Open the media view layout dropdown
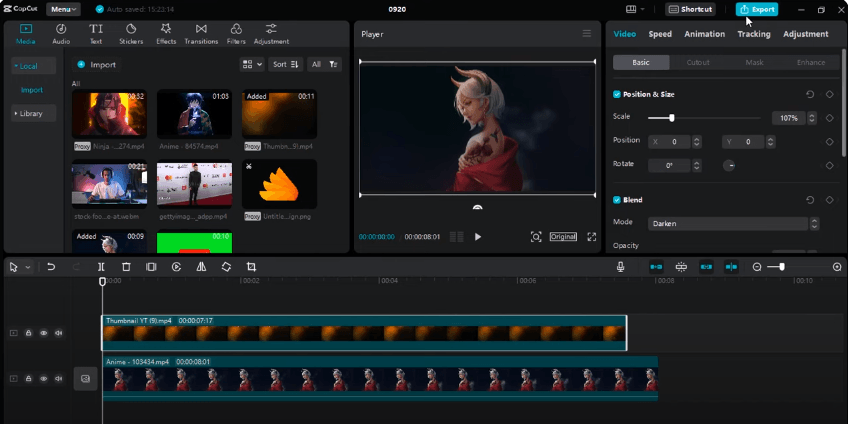Viewport: 848px width, 424px height. tap(252, 64)
